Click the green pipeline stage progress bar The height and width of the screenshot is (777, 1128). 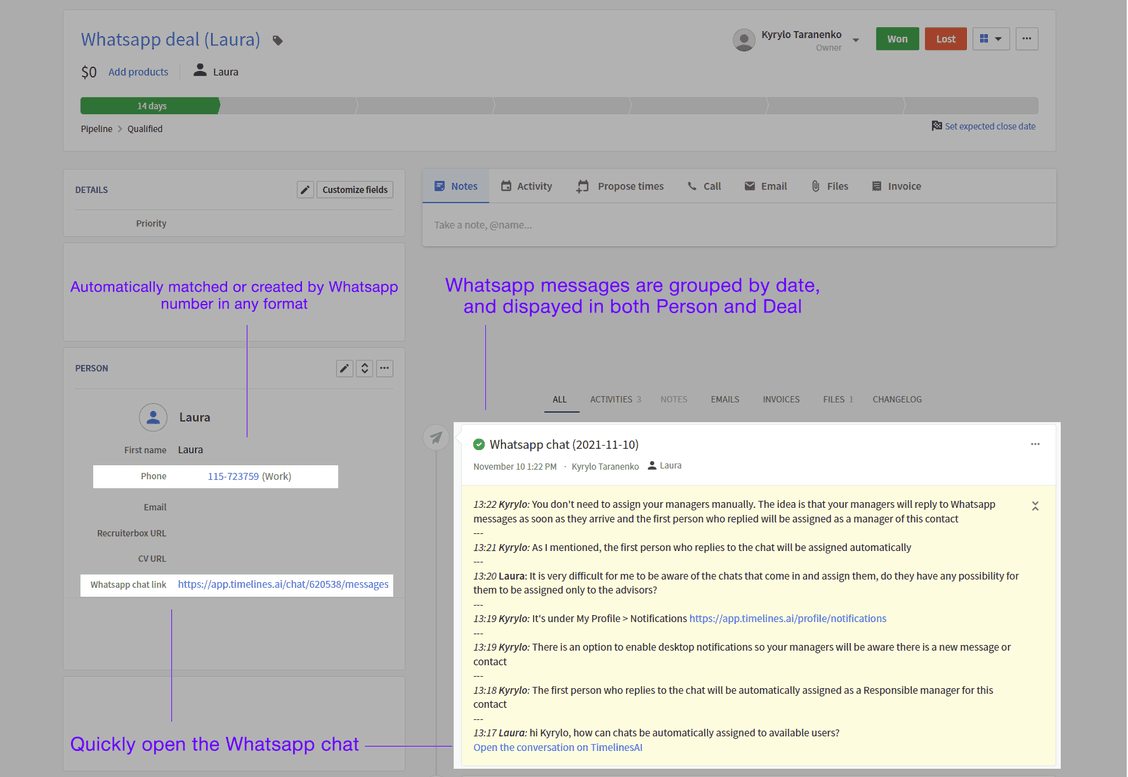[151, 106]
